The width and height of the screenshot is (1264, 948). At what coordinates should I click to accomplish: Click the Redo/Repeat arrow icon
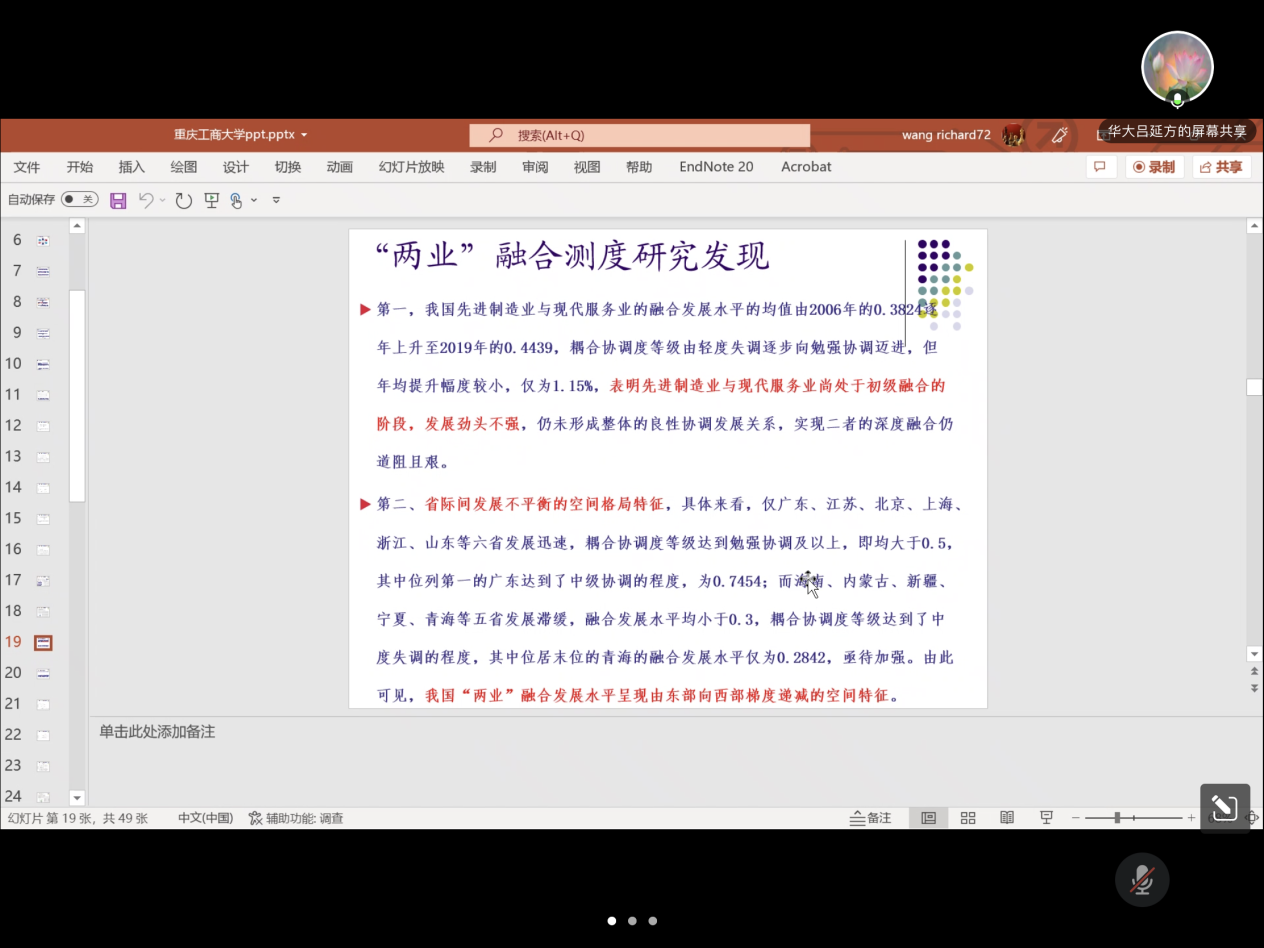click(183, 200)
